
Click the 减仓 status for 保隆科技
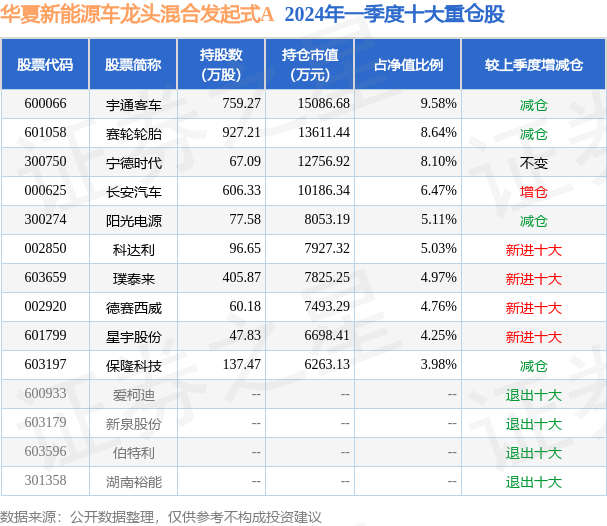coord(533,366)
